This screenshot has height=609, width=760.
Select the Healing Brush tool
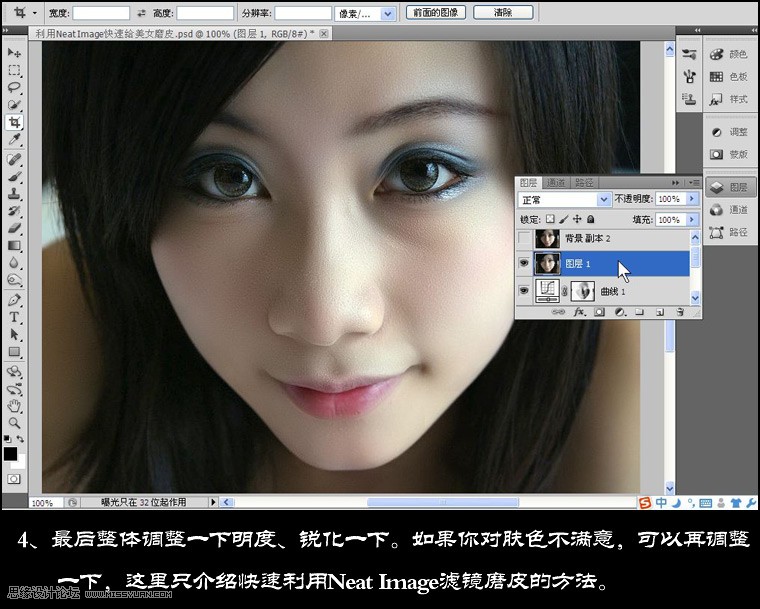pos(14,159)
